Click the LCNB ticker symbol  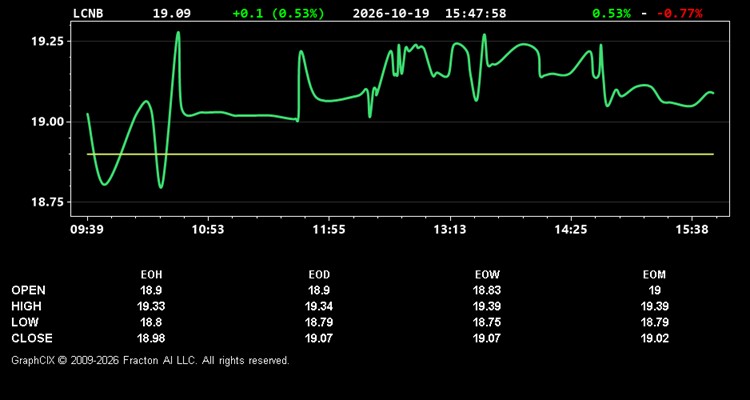[88, 13]
